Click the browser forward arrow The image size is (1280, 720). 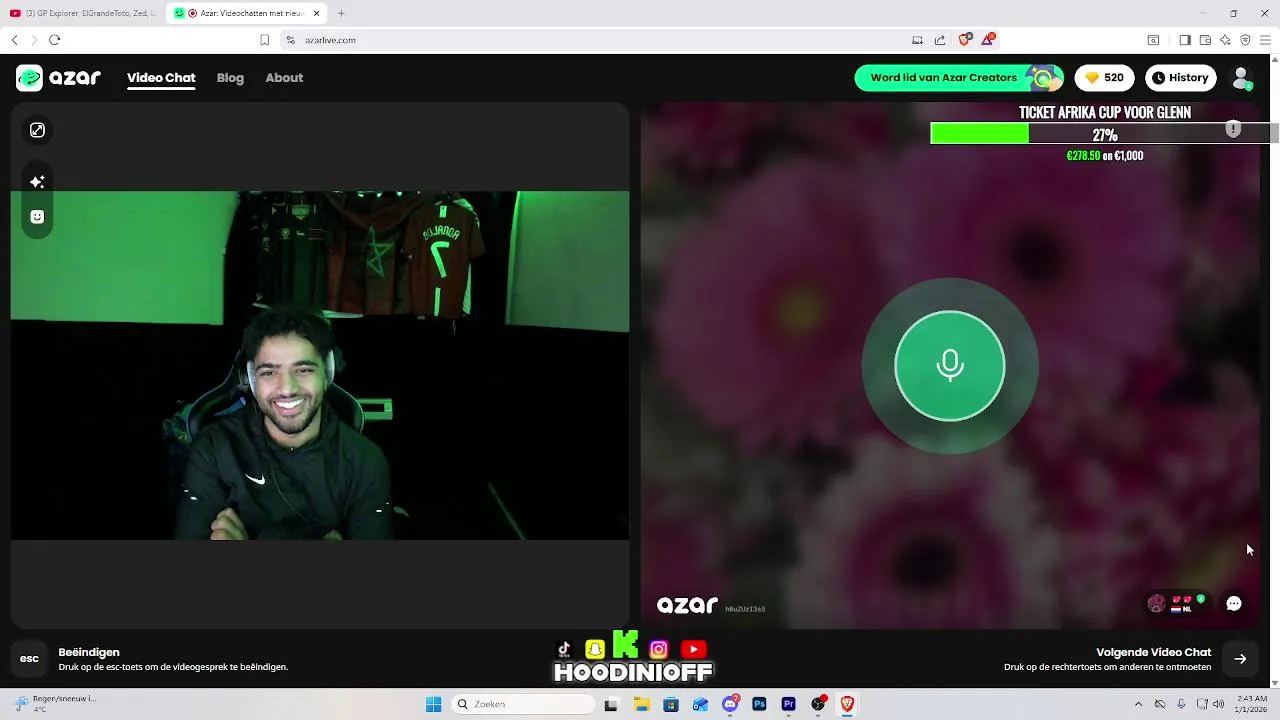point(34,40)
